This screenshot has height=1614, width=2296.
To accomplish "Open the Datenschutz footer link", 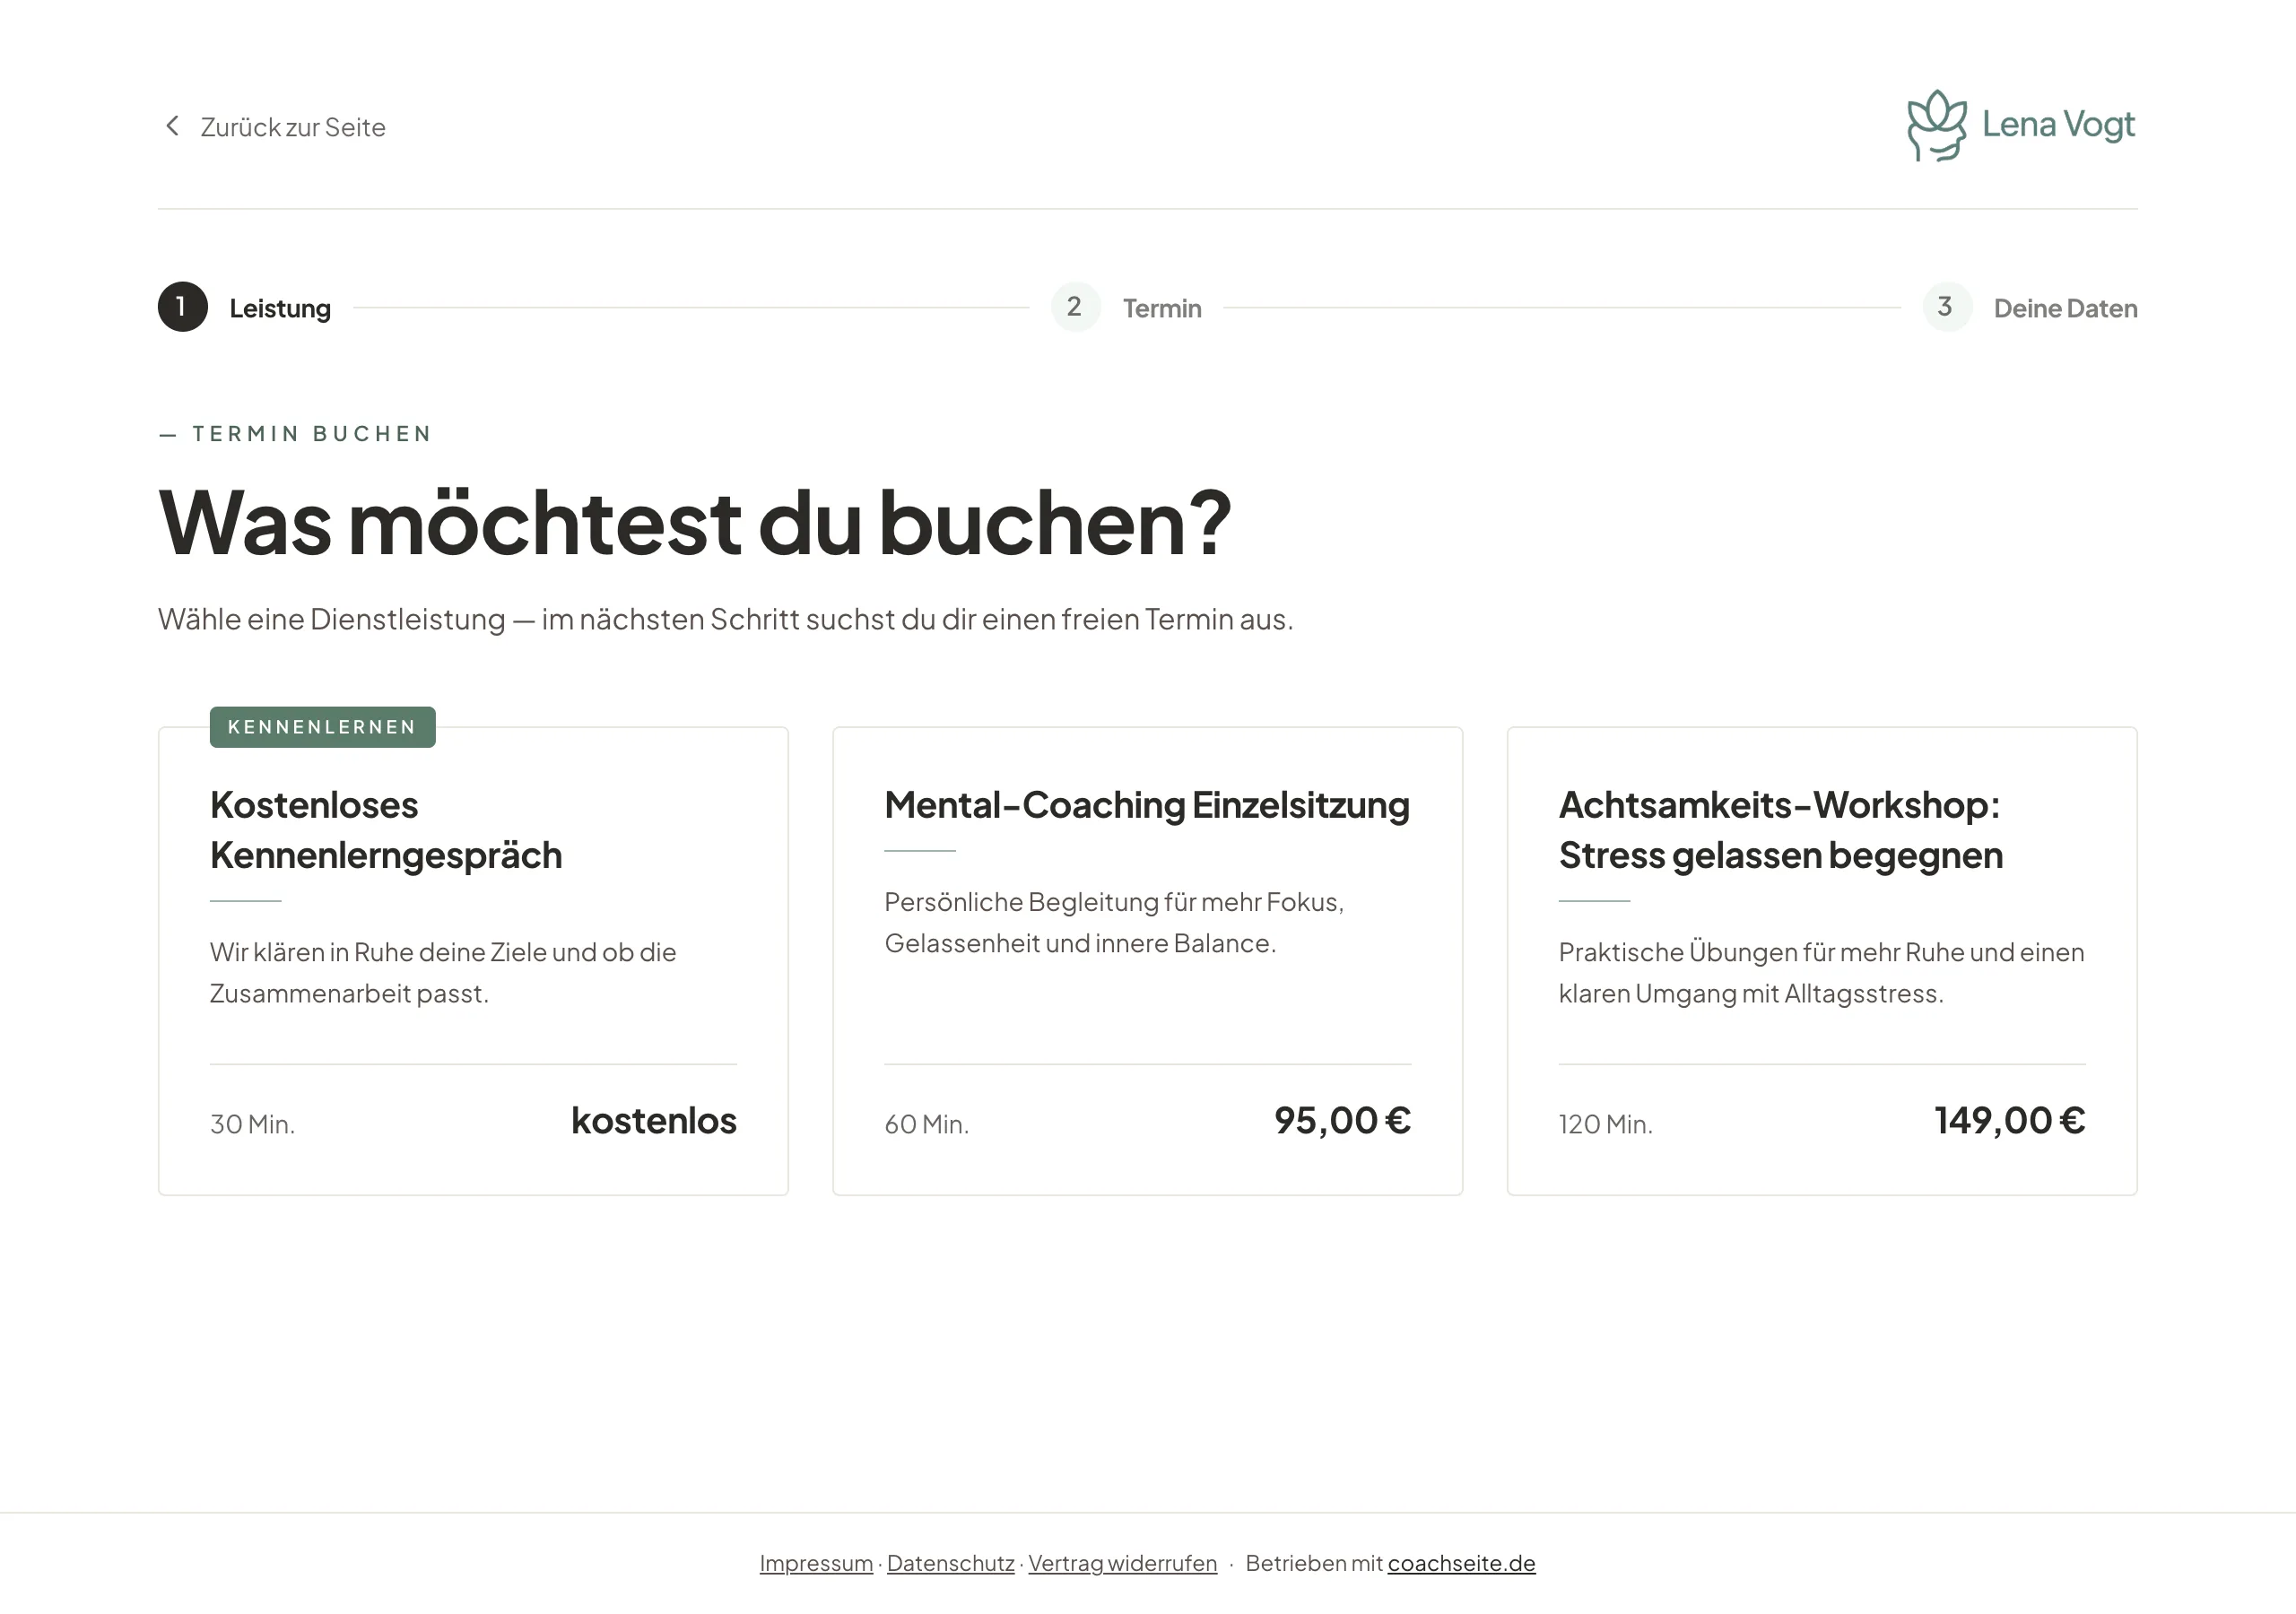I will pos(950,1563).
